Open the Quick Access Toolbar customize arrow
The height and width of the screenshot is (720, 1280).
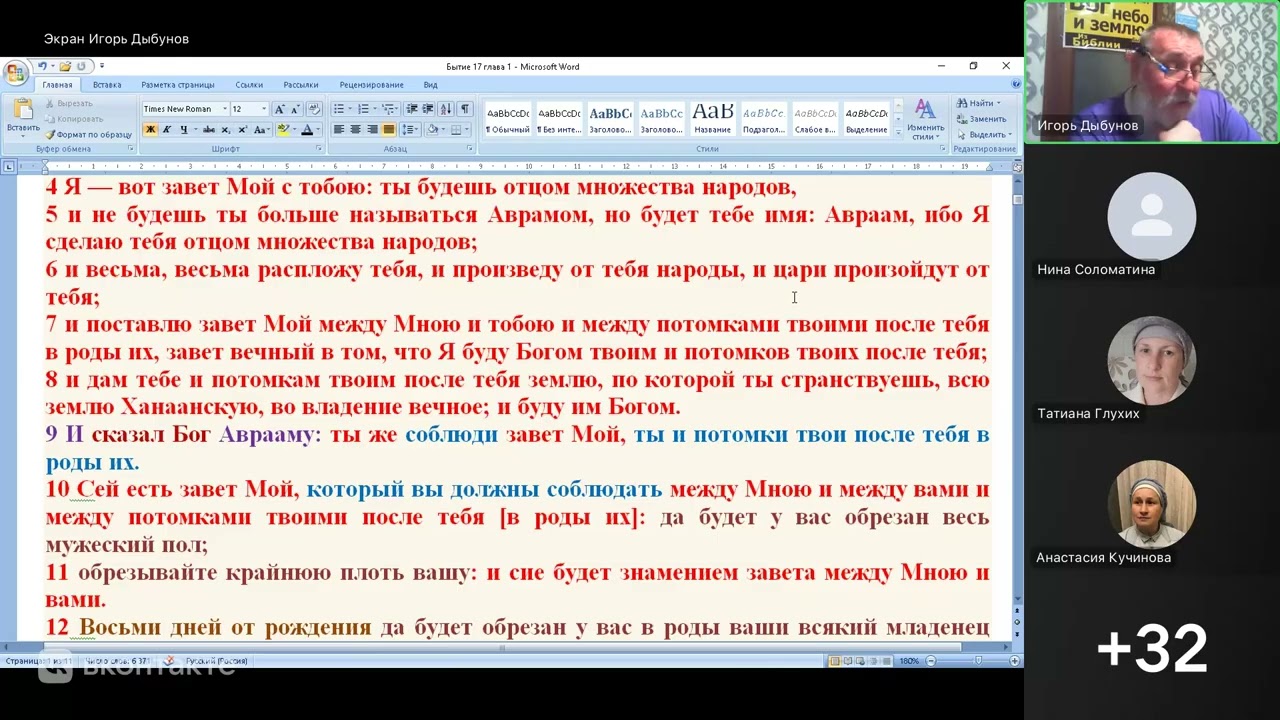point(101,67)
